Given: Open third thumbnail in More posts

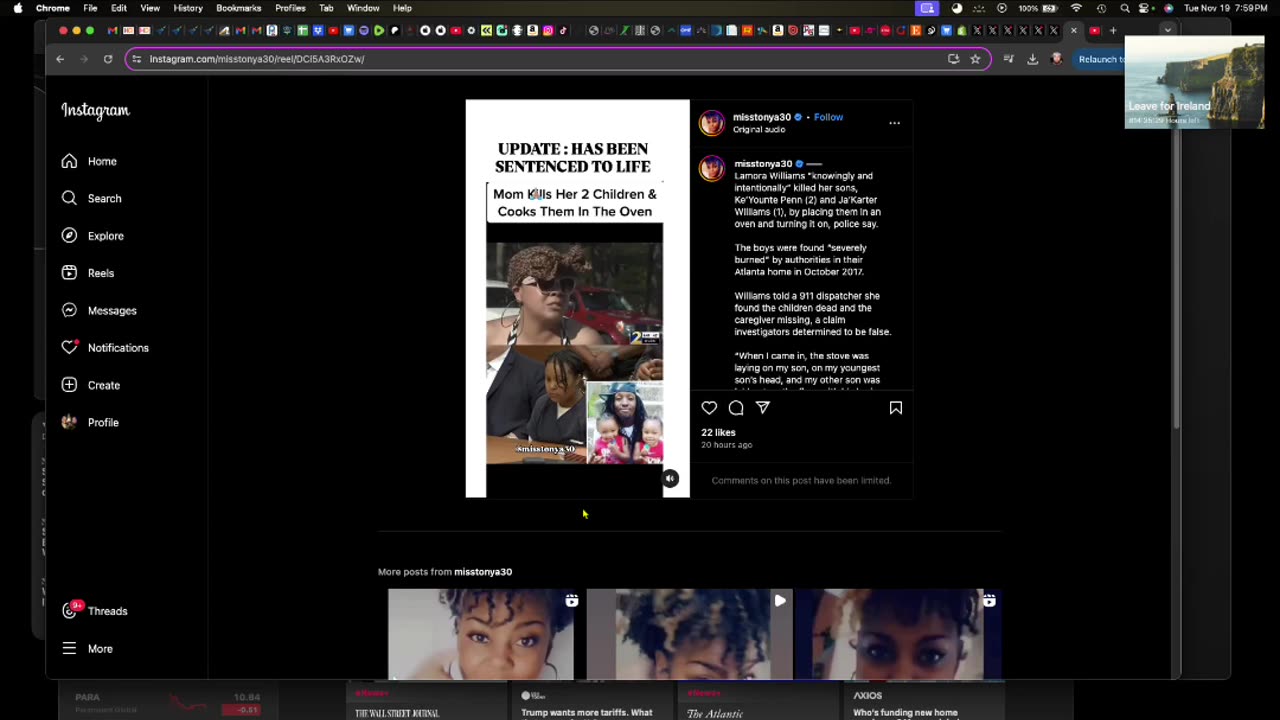Looking at the screenshot, I should point(898,634).
